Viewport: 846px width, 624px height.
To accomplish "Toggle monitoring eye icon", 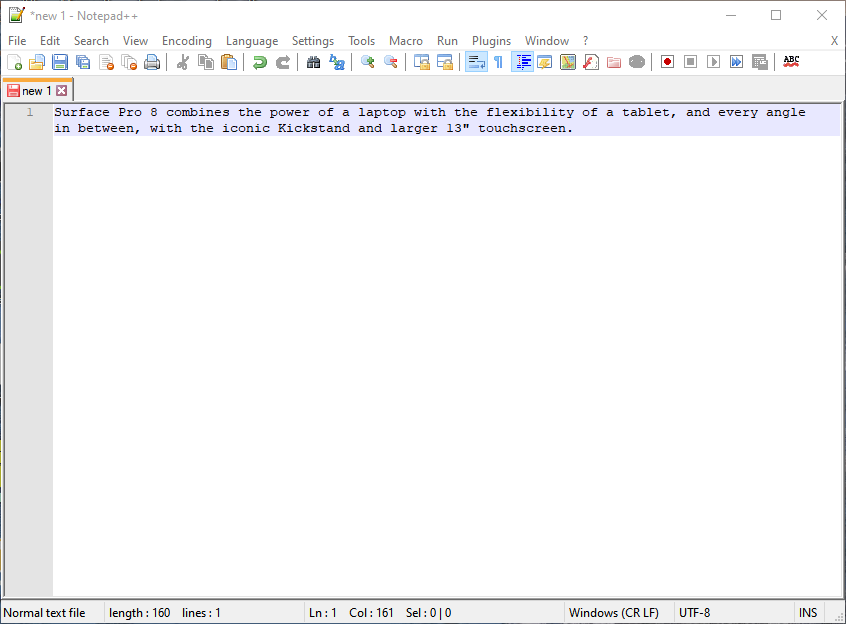I will (x=637, y=63).
